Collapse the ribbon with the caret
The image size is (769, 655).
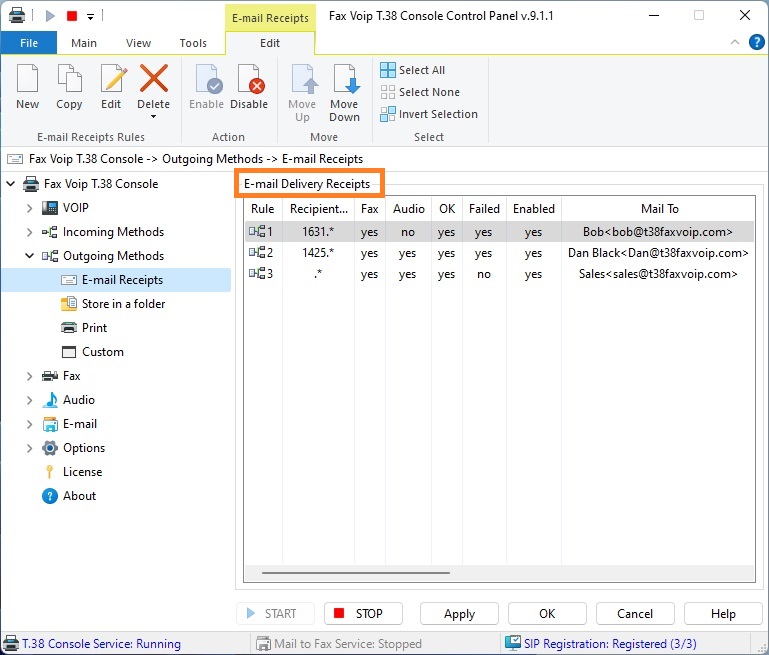[x=735, y=42]
